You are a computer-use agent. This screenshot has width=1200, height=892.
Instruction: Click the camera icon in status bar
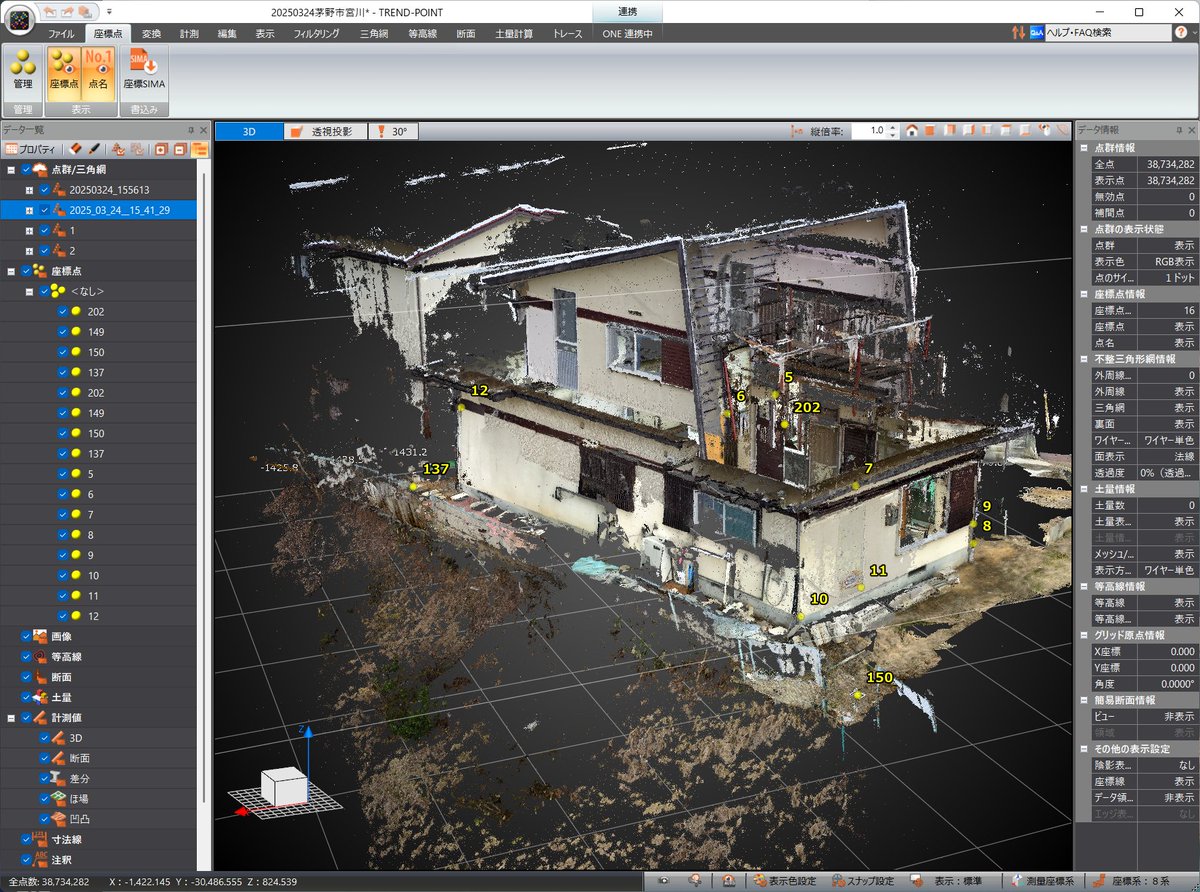click(x=663, y=881)
